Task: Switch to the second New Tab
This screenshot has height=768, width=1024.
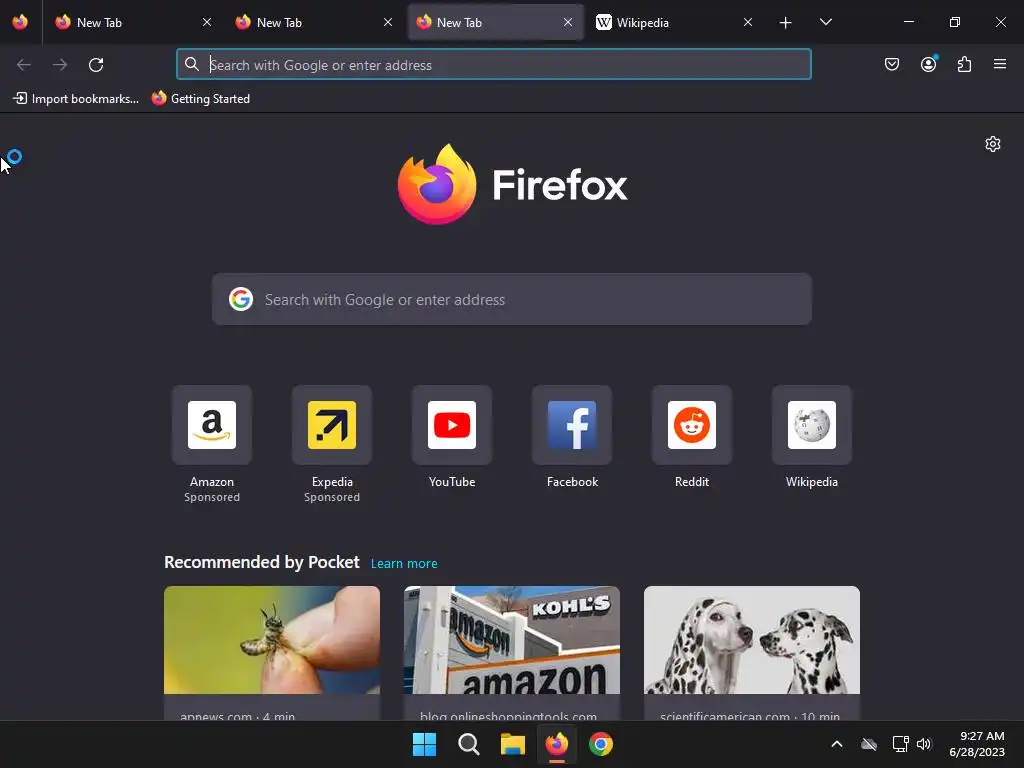Action: click(314, 22)
